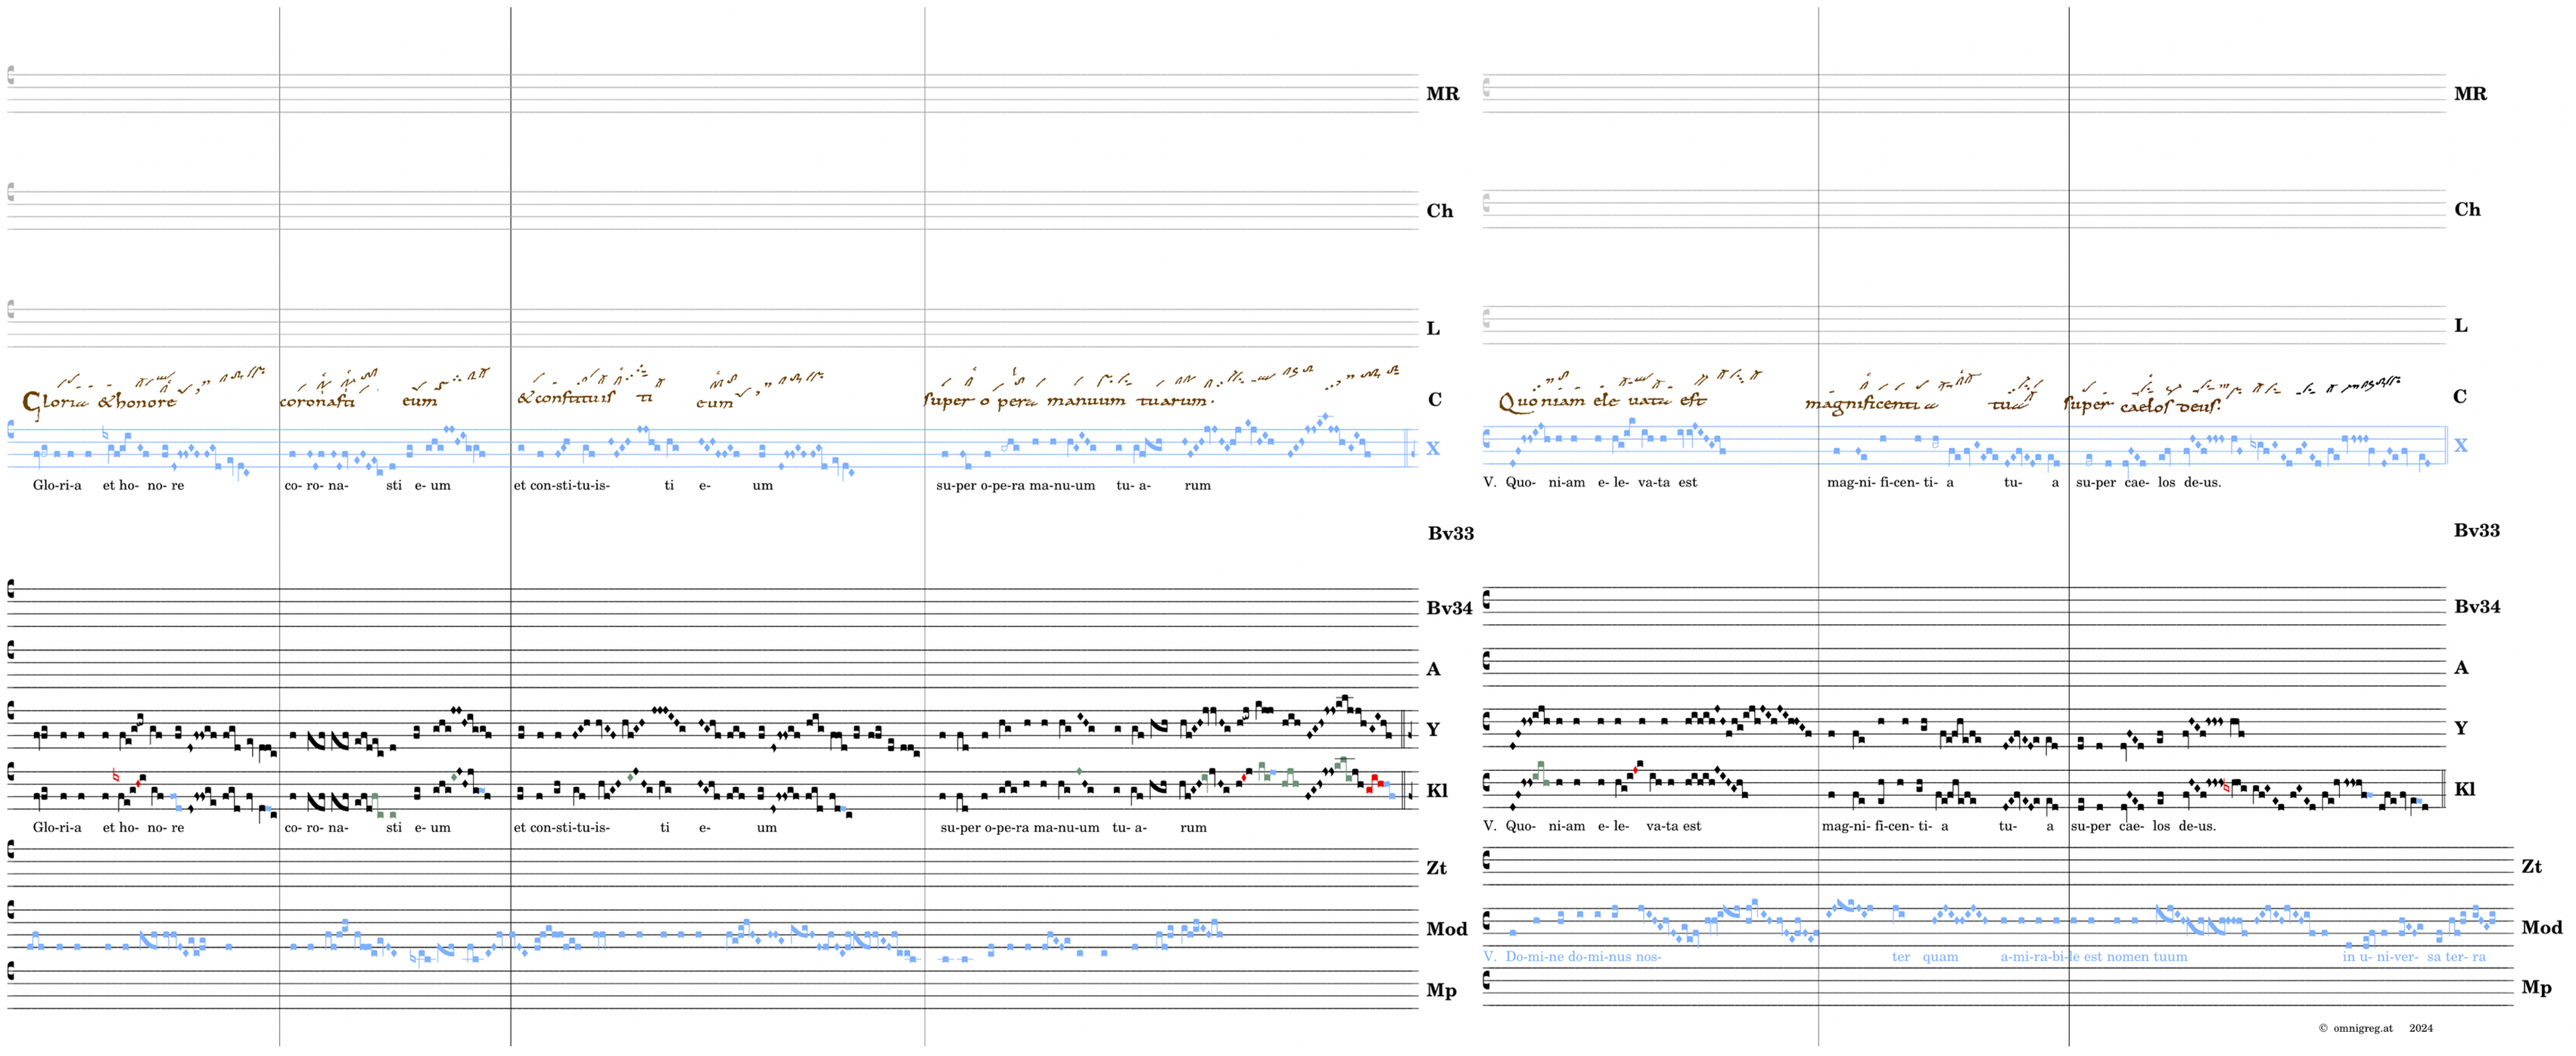
Task: Click the brown manuscript word 'magnificentia'
Action: (x=1871, y=404)
